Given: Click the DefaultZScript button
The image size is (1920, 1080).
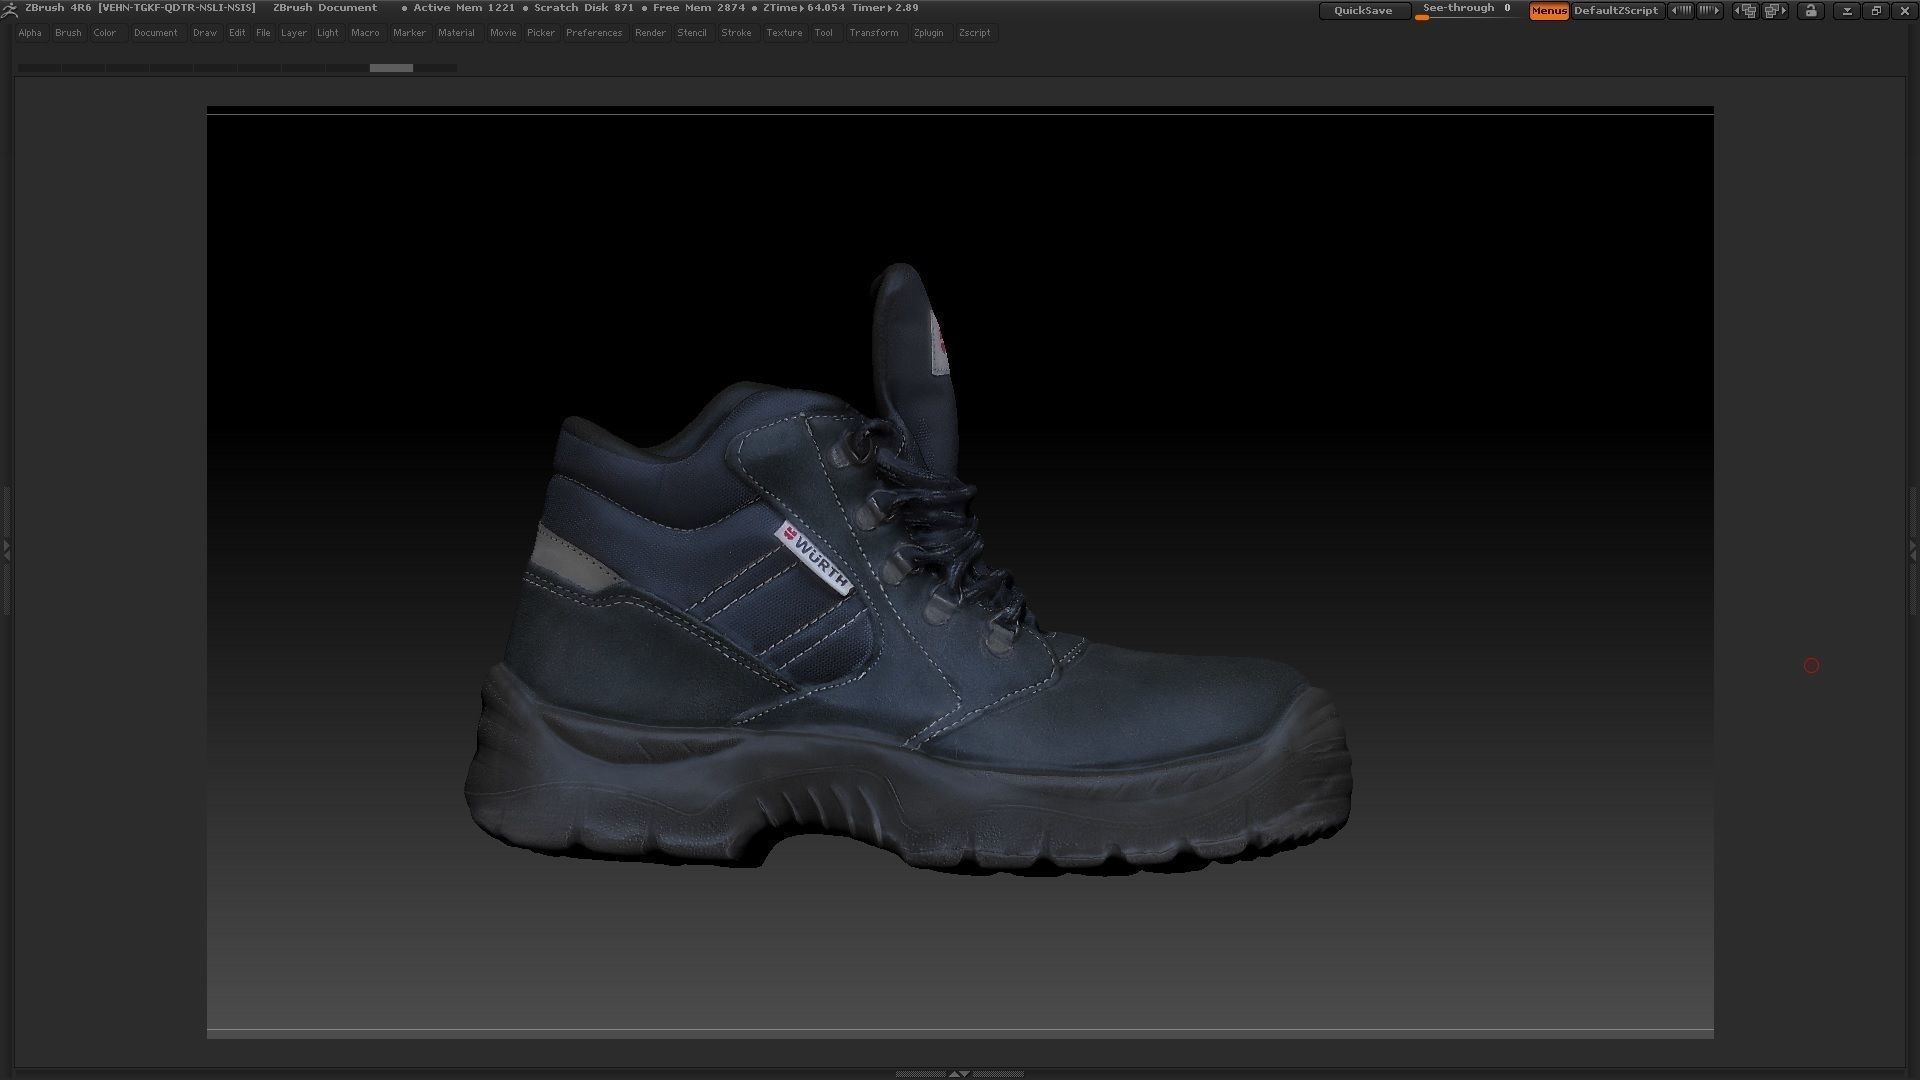Looking at the screenshot, I should point(1617,11).
